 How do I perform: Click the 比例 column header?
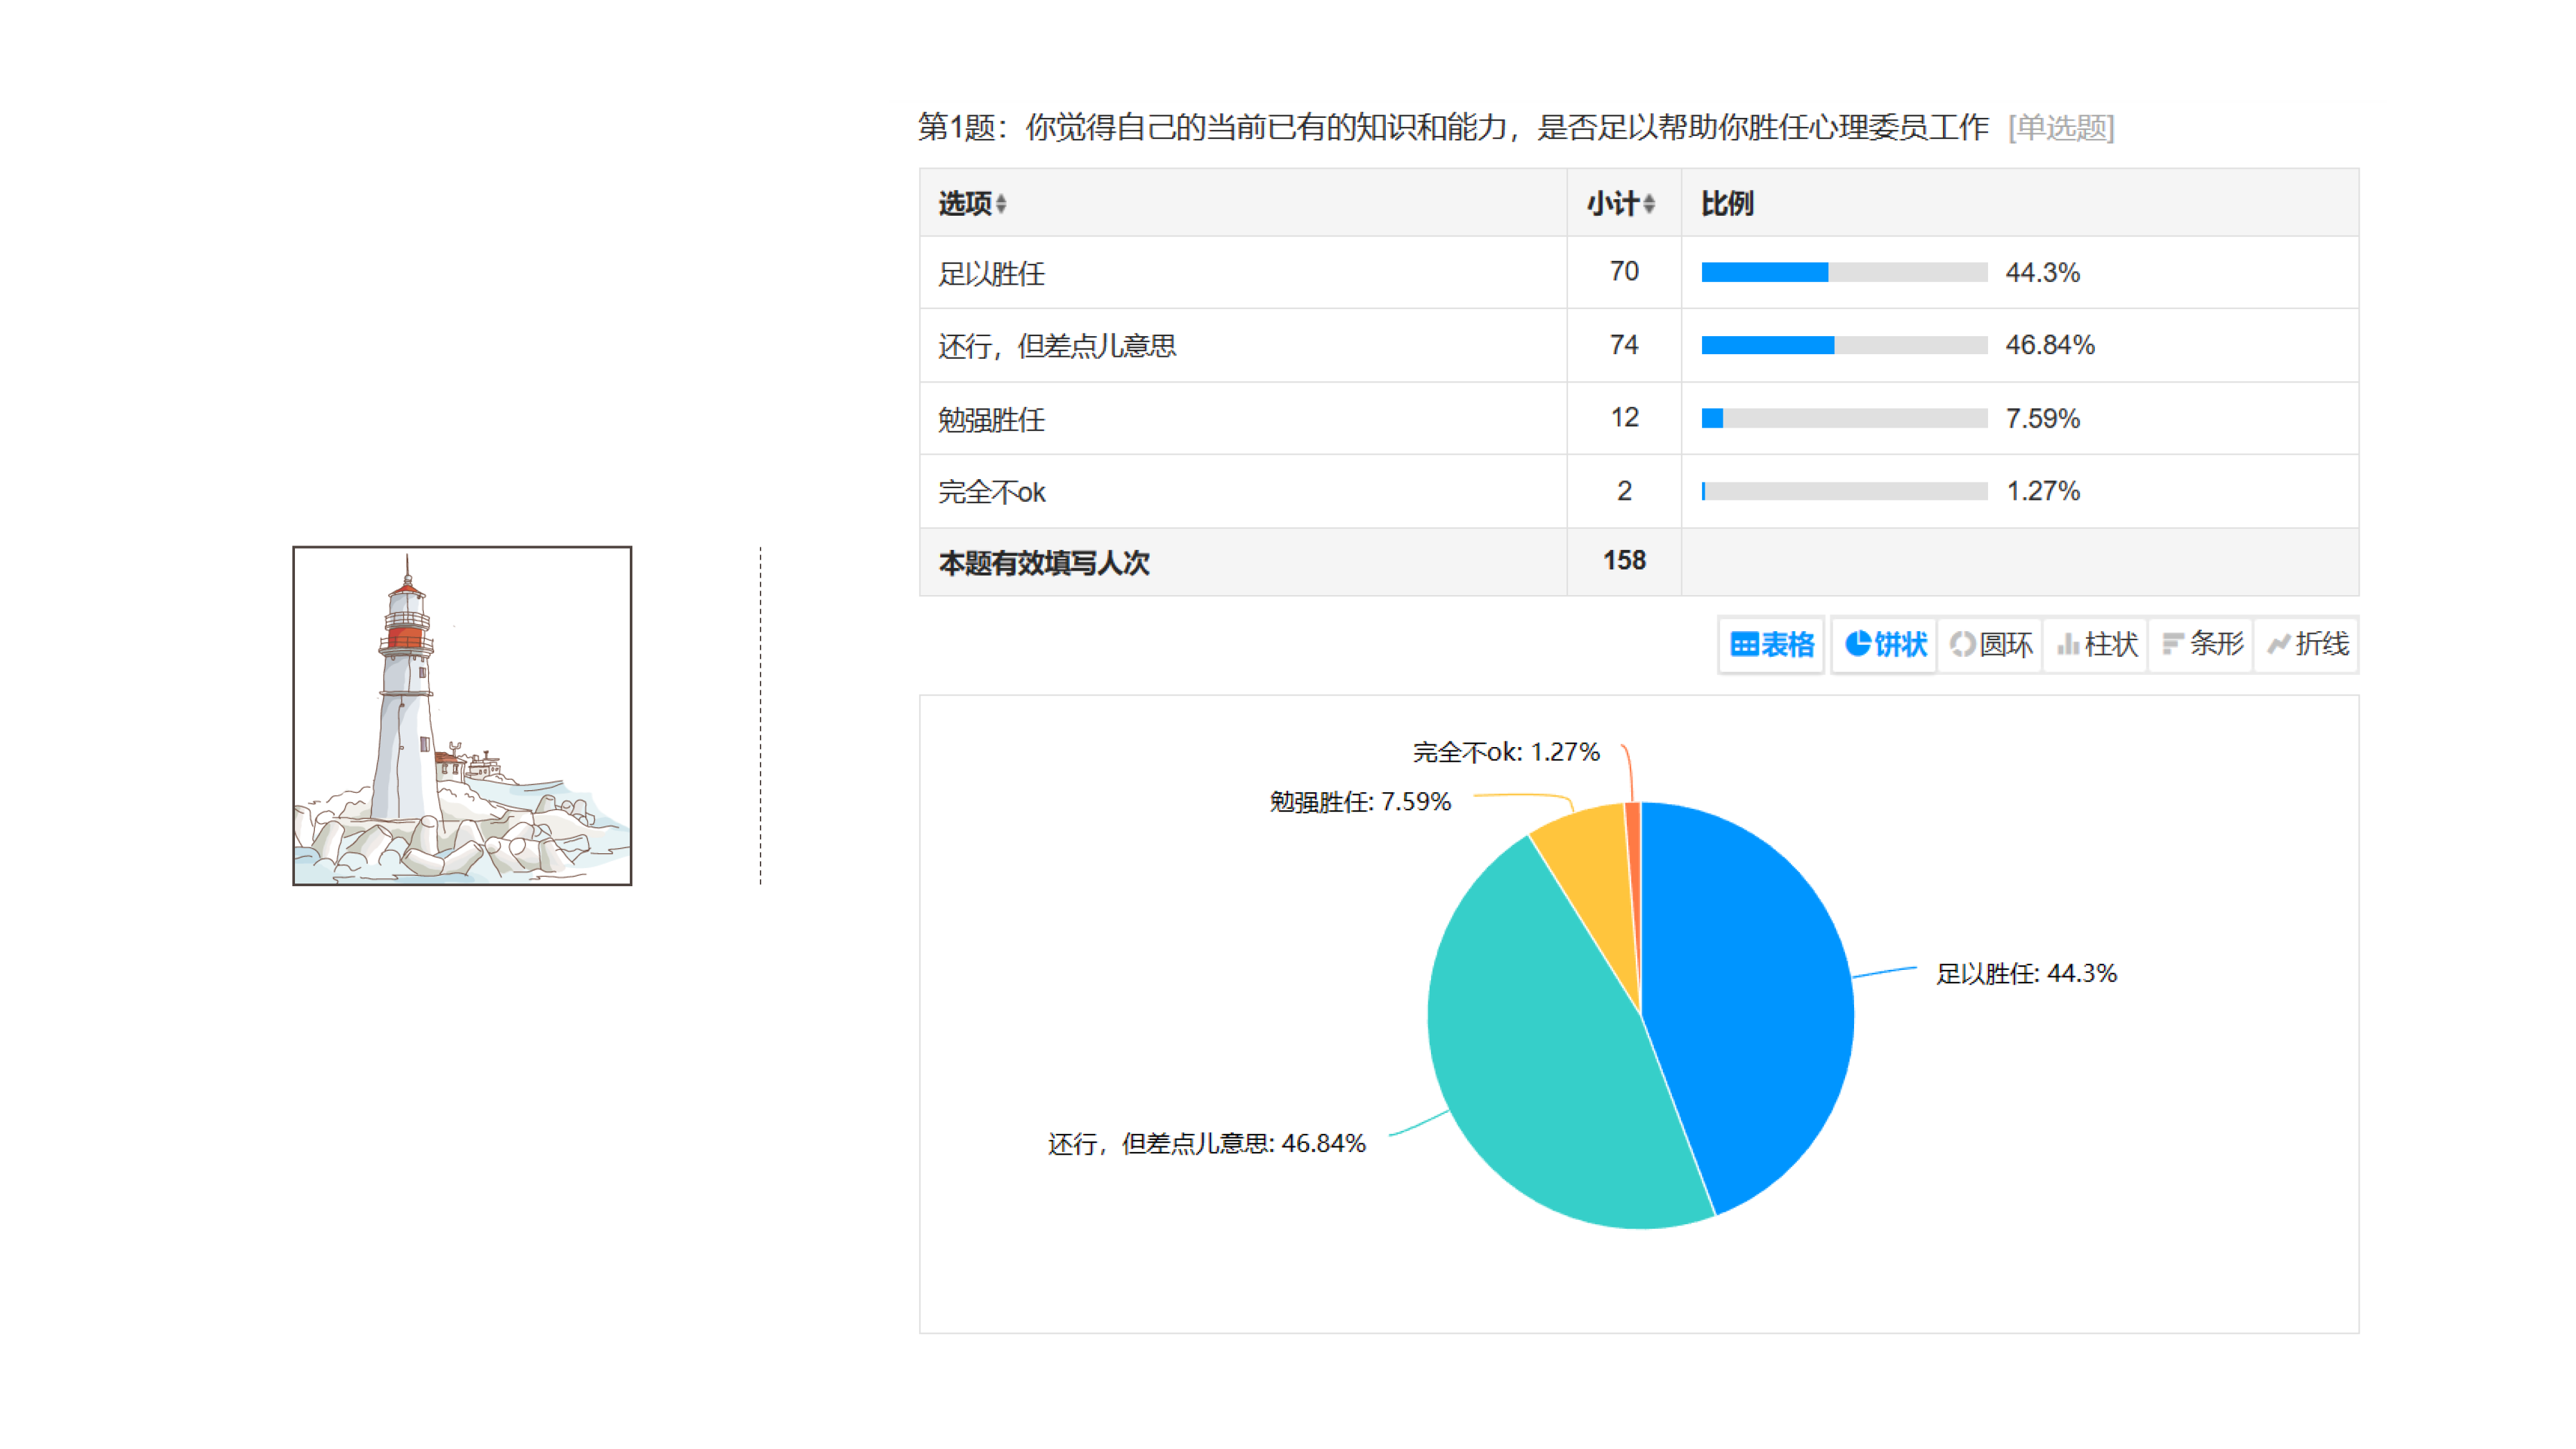(x=1727, y=204)
